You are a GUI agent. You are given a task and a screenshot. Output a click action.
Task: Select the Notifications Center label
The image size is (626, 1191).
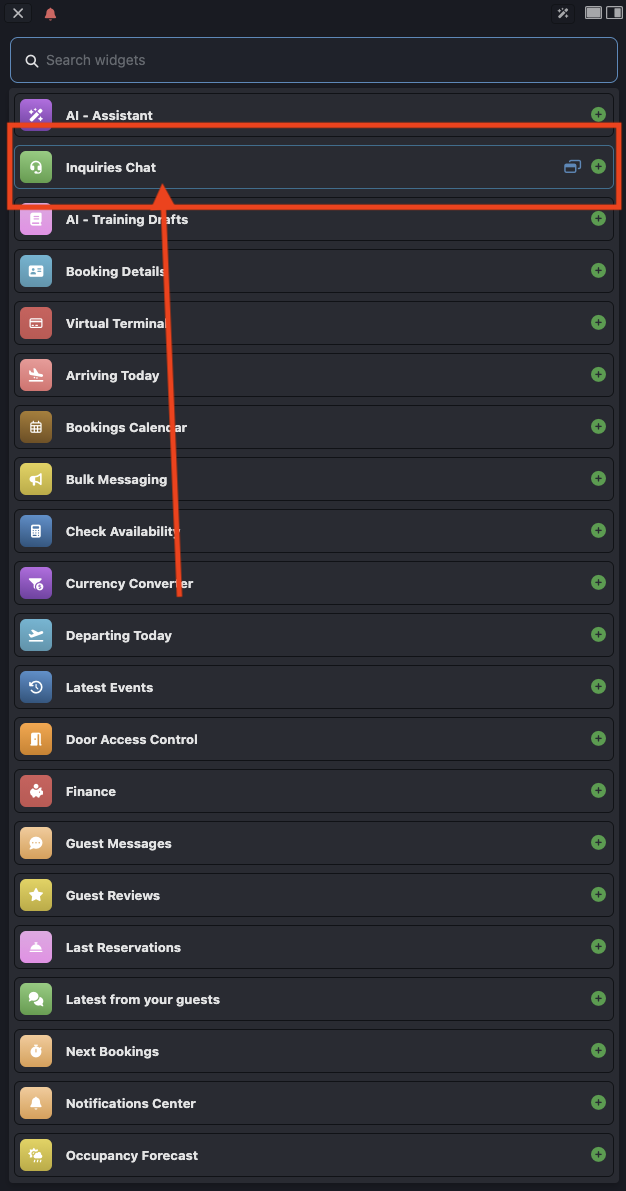click(131, 1104)
